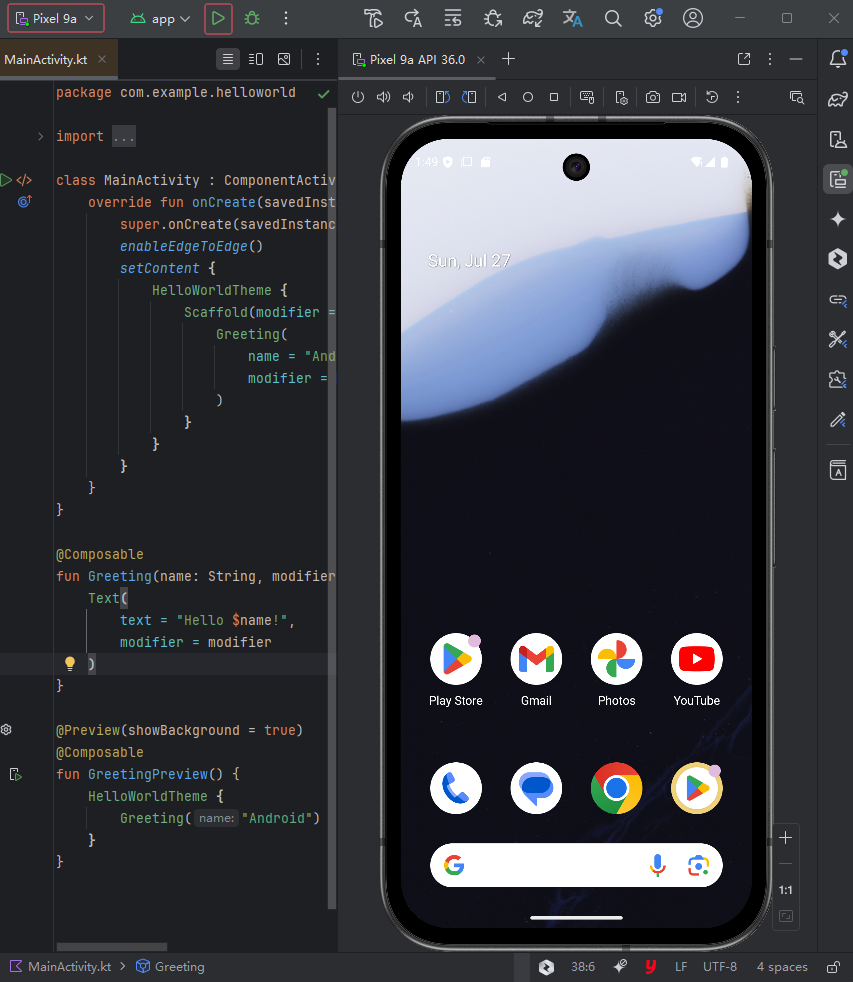Click the Search Everywhere magnifier icon
Screen dimensions: 853x982
613,18
